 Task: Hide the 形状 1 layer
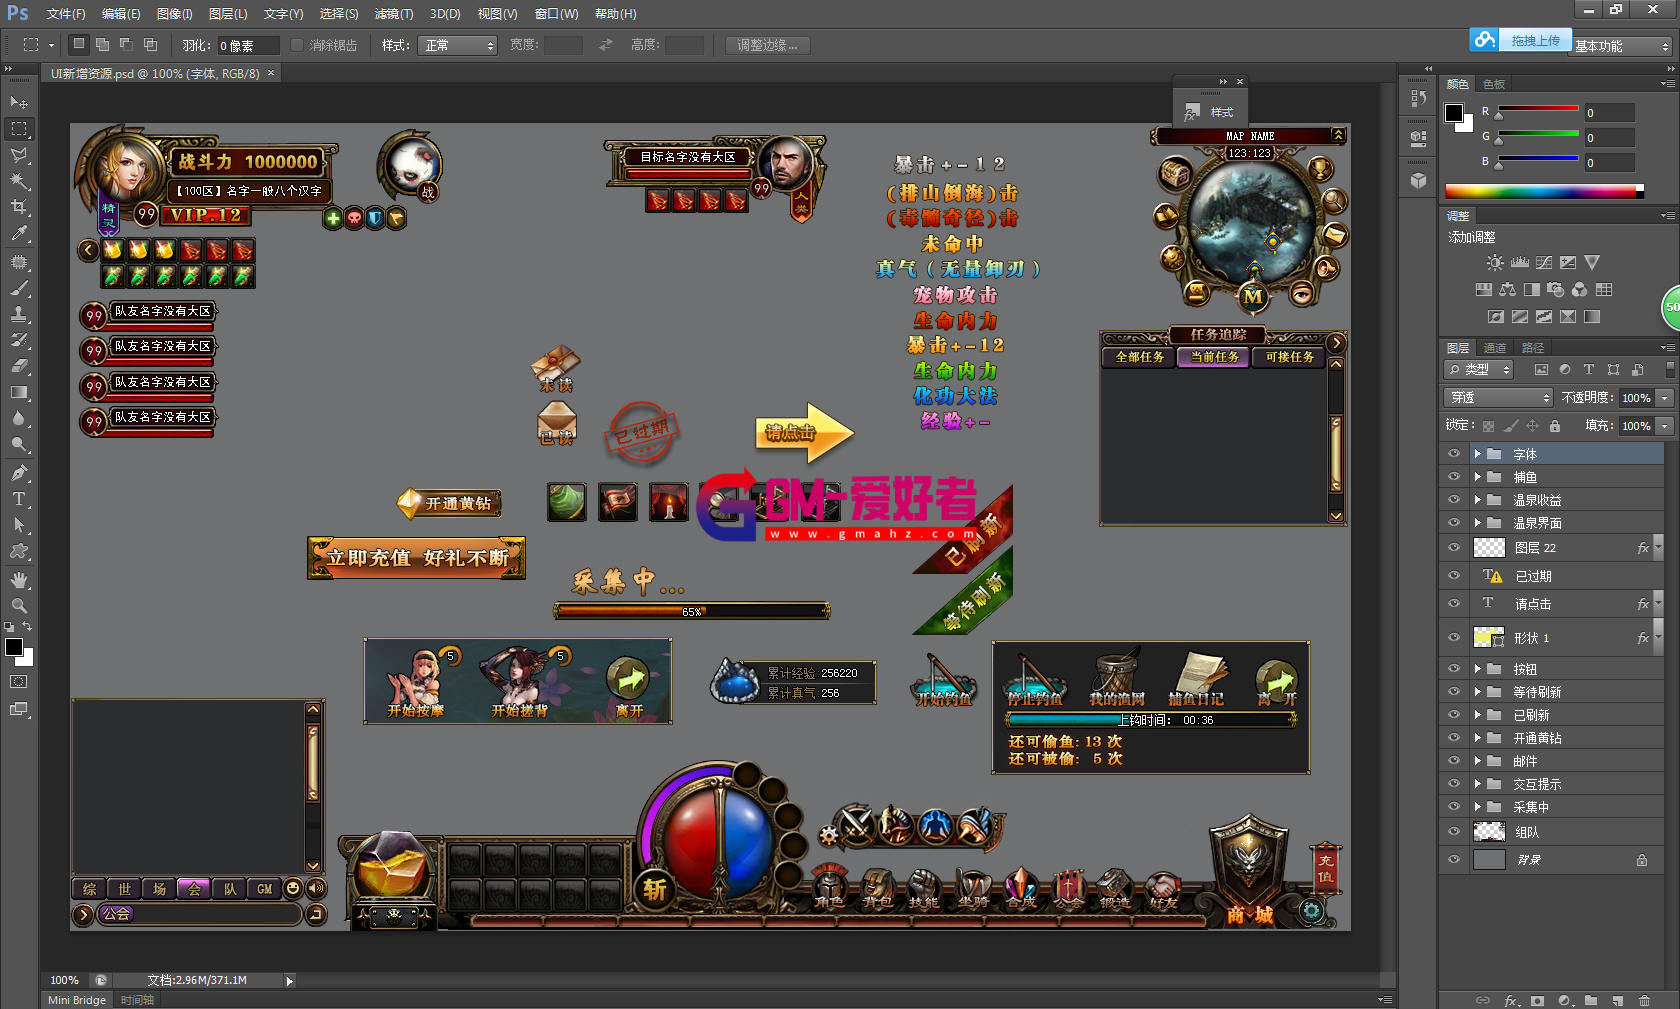click(1454, 638)
